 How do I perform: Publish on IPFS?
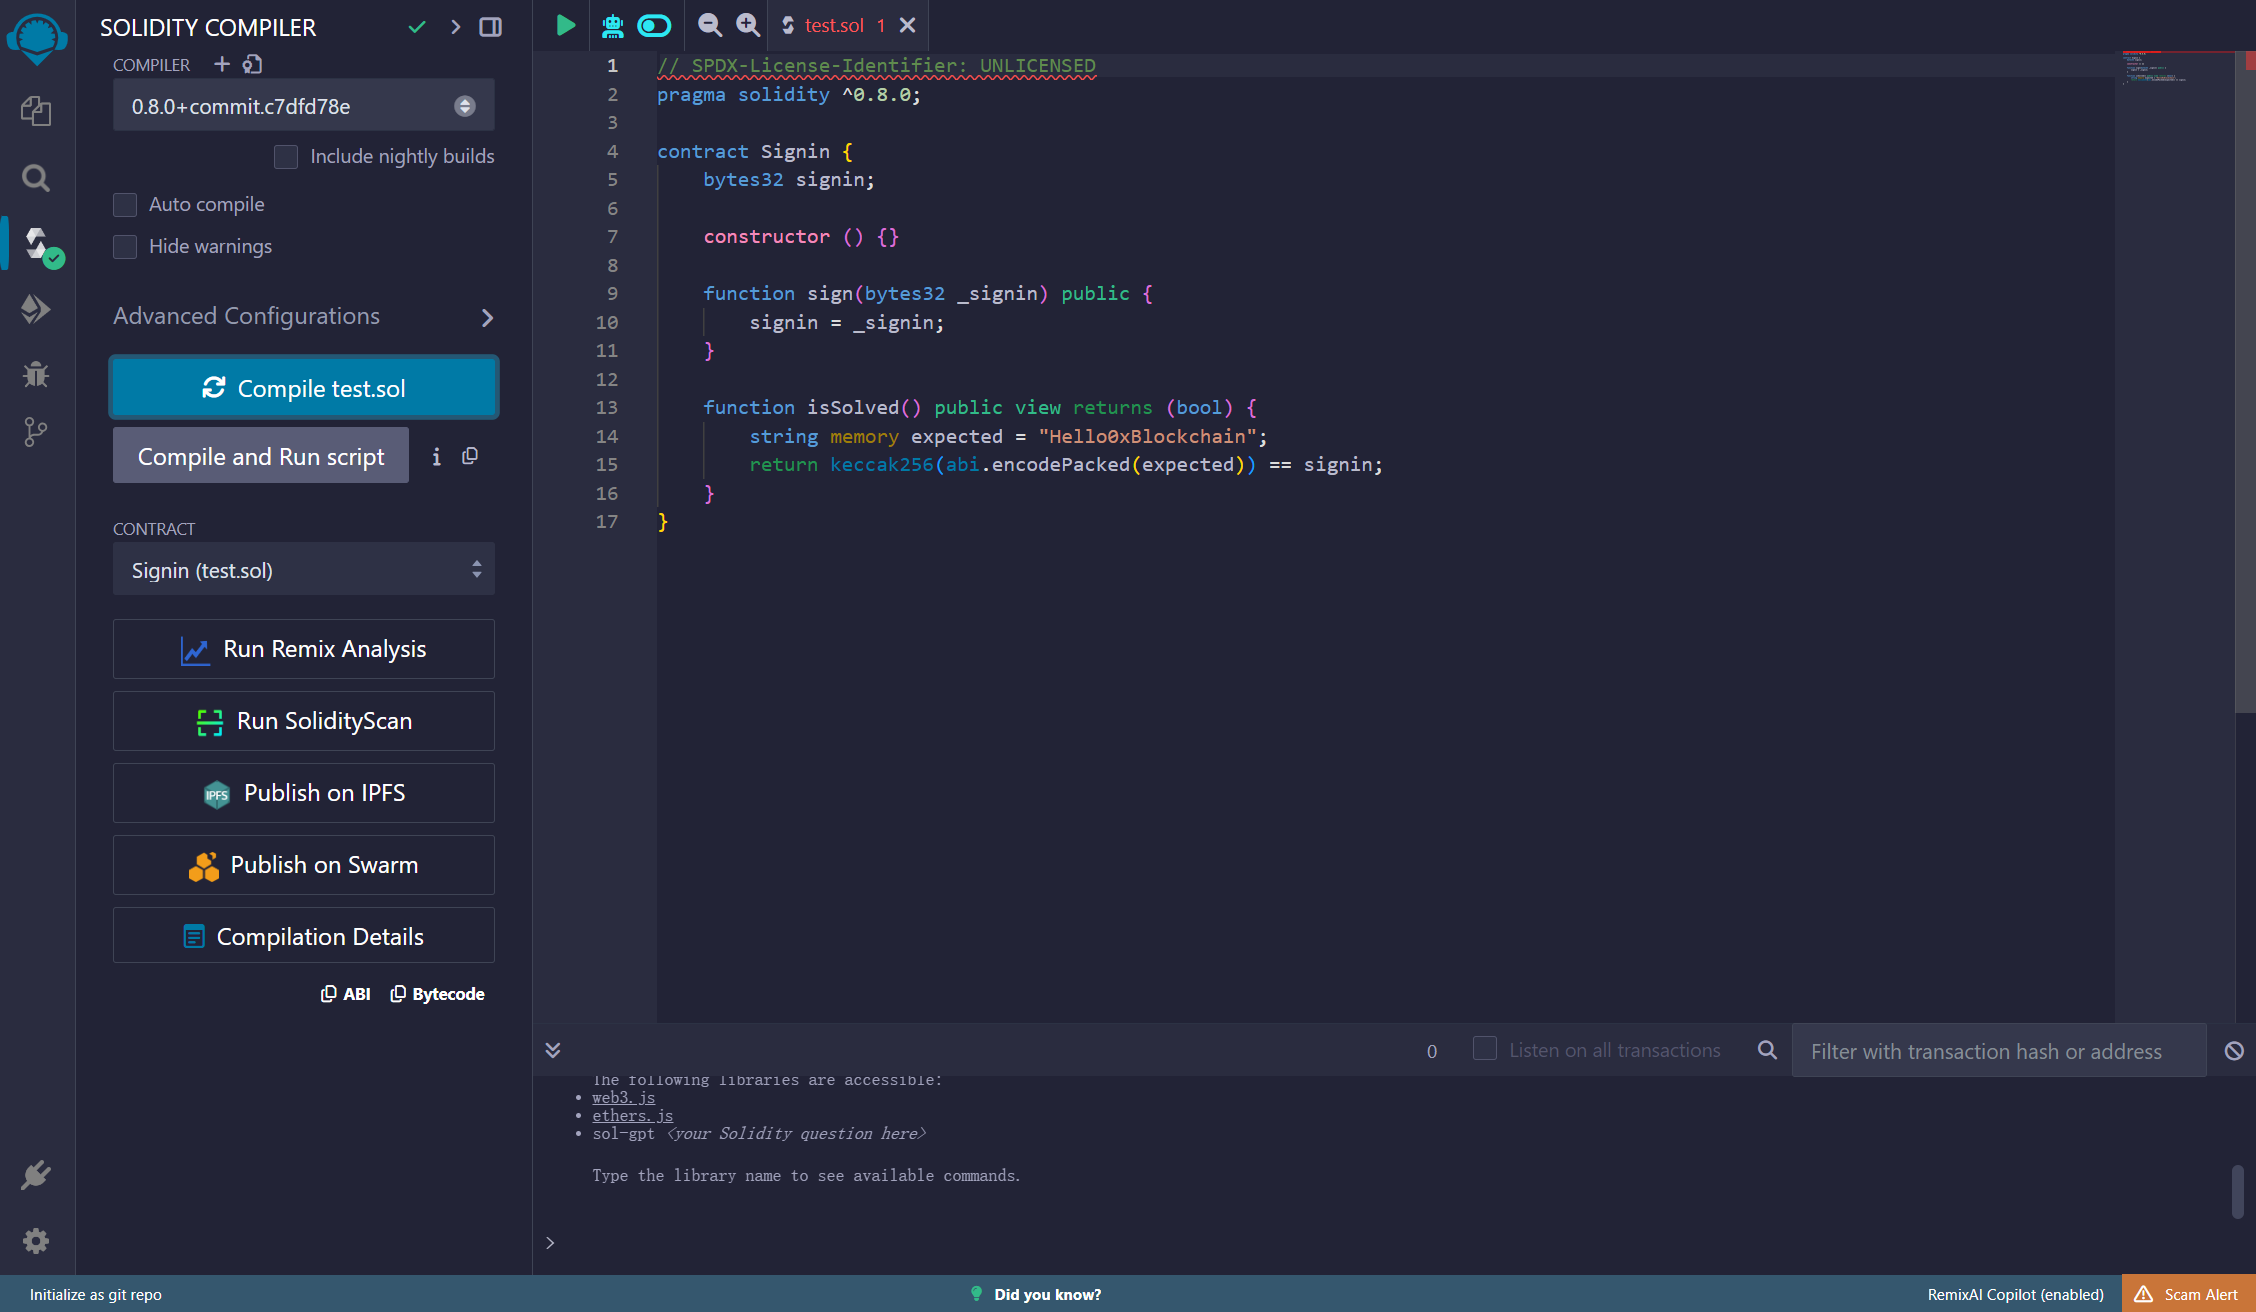coord(304,794)
